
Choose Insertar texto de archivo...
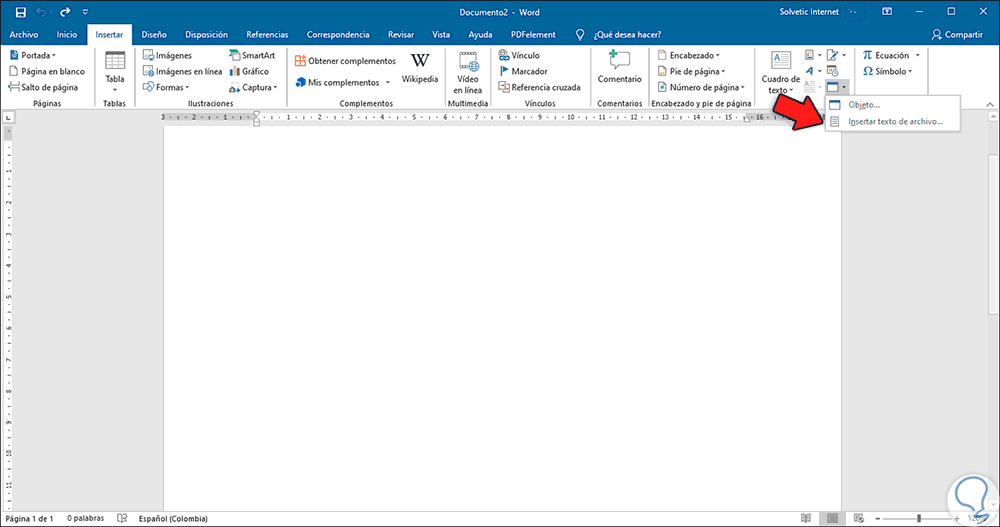892,121
